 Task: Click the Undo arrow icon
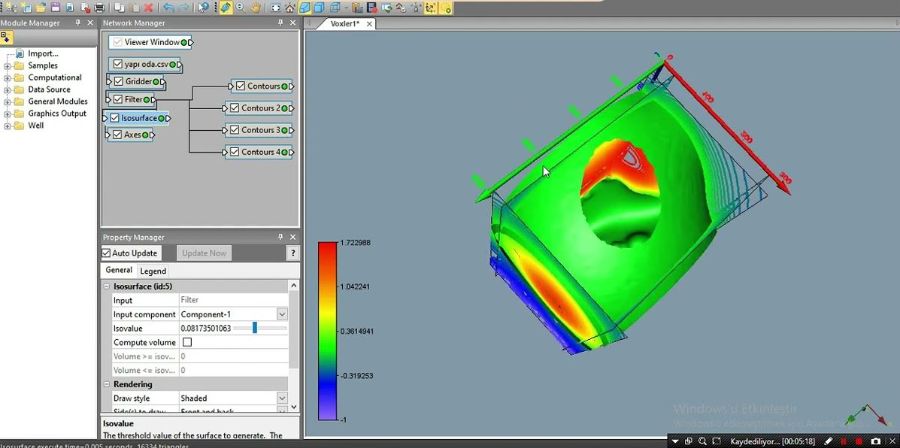click(x=169, y=7)
